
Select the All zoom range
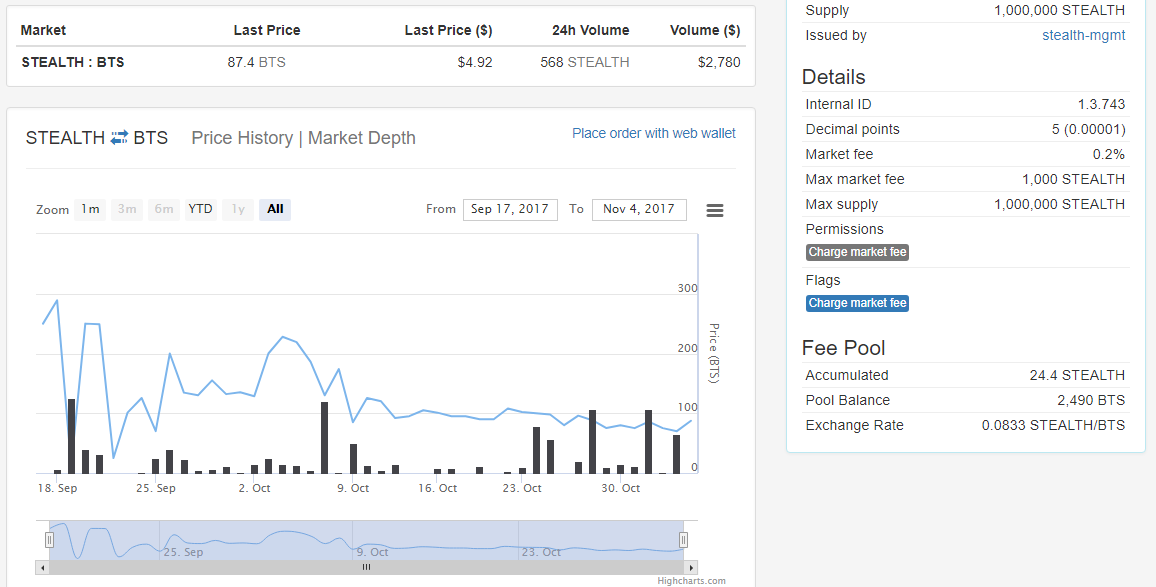pos(275,209)
